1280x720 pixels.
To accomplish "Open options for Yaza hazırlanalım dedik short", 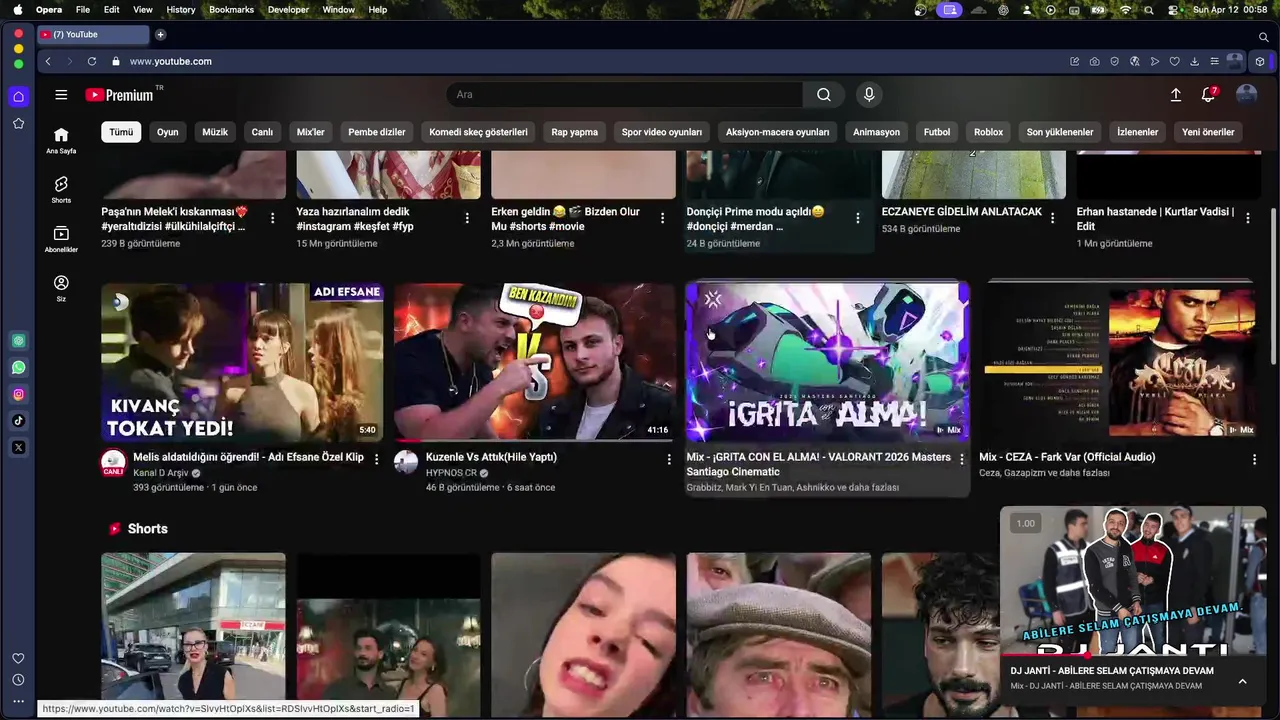I will click(467, 218).
